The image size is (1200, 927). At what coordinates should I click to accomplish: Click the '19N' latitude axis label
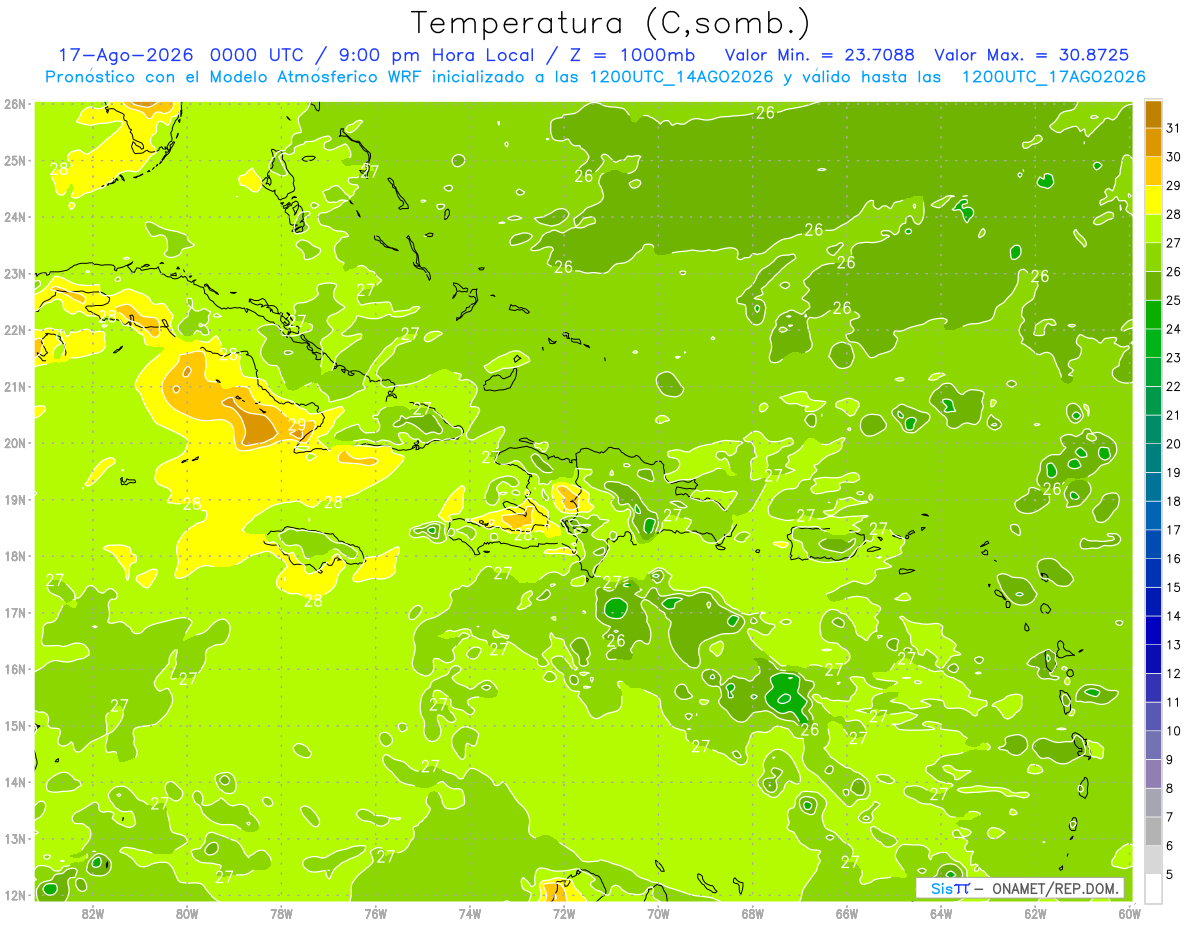15,499
